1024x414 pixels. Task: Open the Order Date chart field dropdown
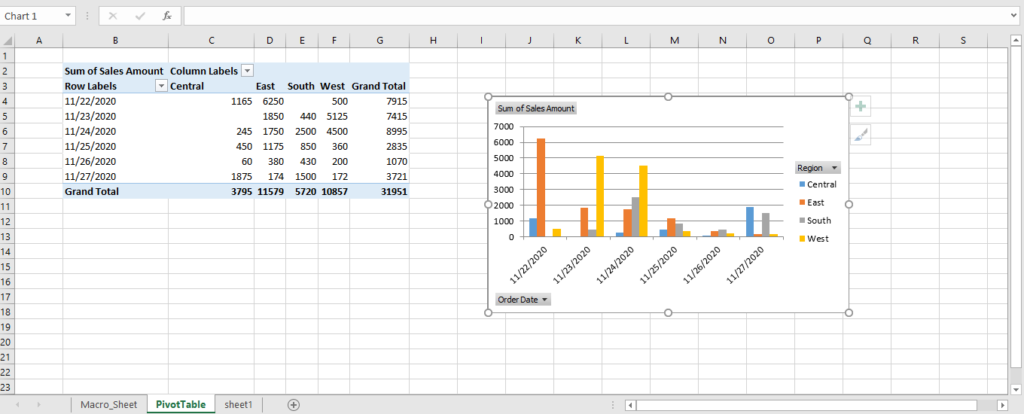522,299
